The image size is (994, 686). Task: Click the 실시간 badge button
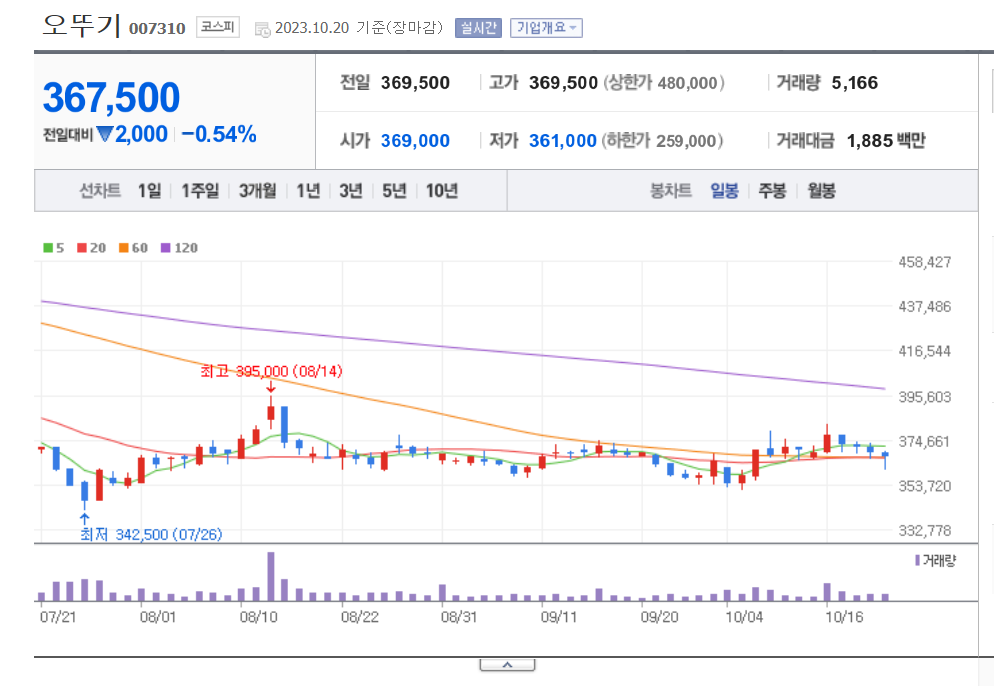(x=478, y=28)
